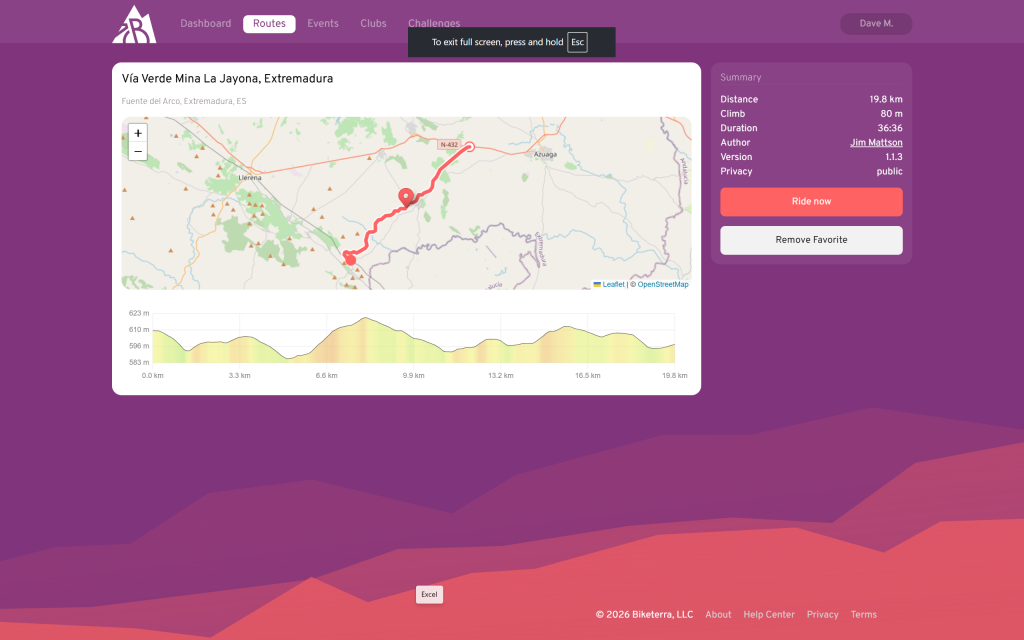1024x640 pixels.
Task: Click the white route endpoint marker near N-432
Action: point(470,147)
